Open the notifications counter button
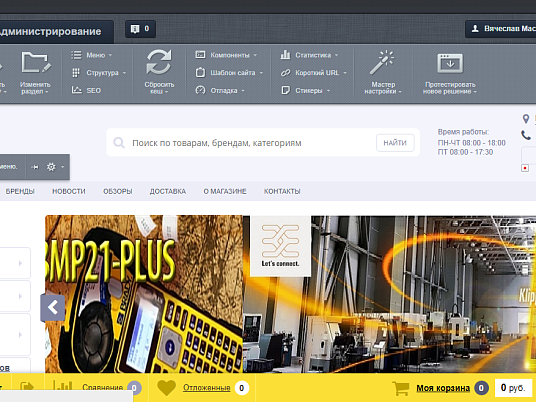Image resolution: width=536 pixels, height=402 pixels. [x=140, y=29]
